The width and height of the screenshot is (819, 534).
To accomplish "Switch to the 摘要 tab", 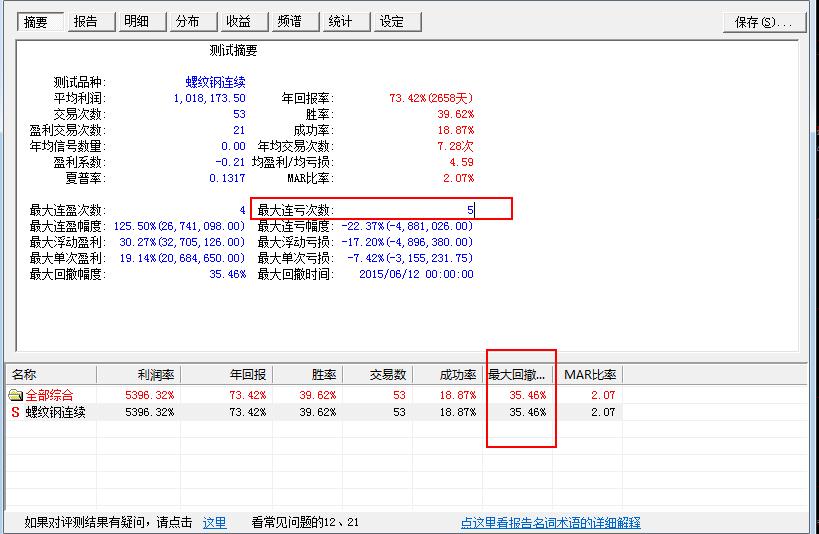I will click(40, 21).
